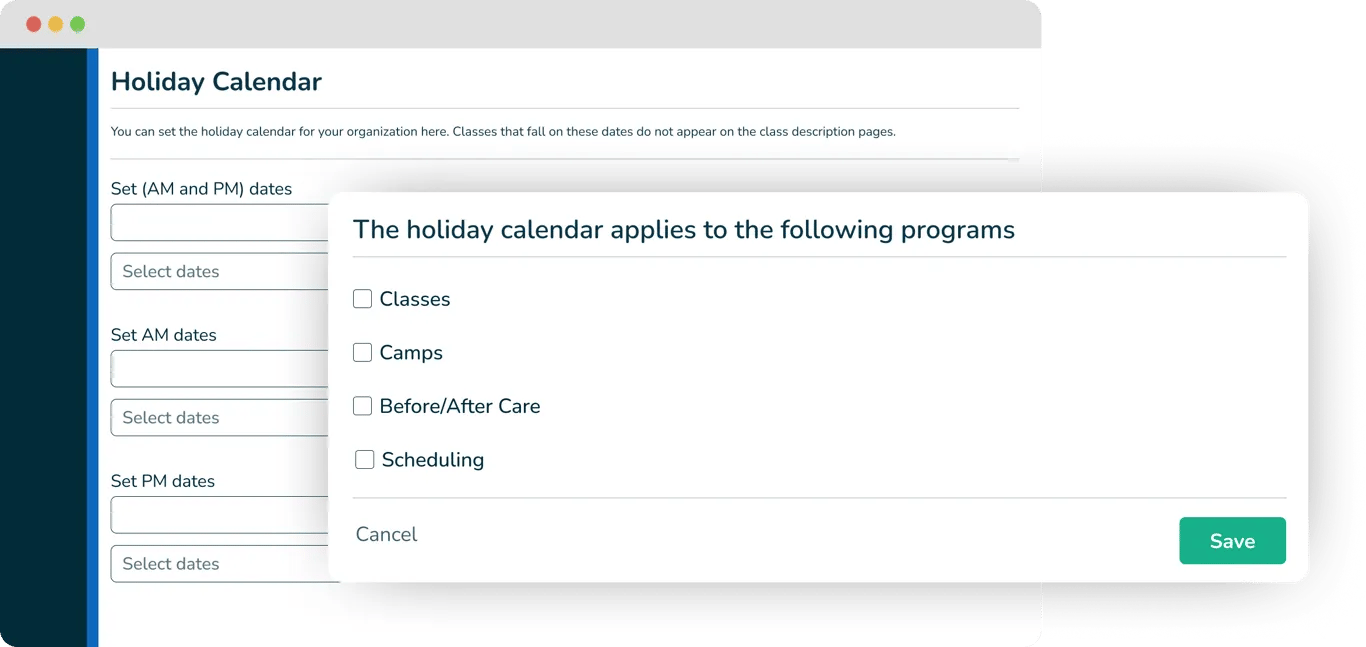1366x647 pixels.
Task: Open Select dates picker under Set PM dates
Action: click(220, 564)
